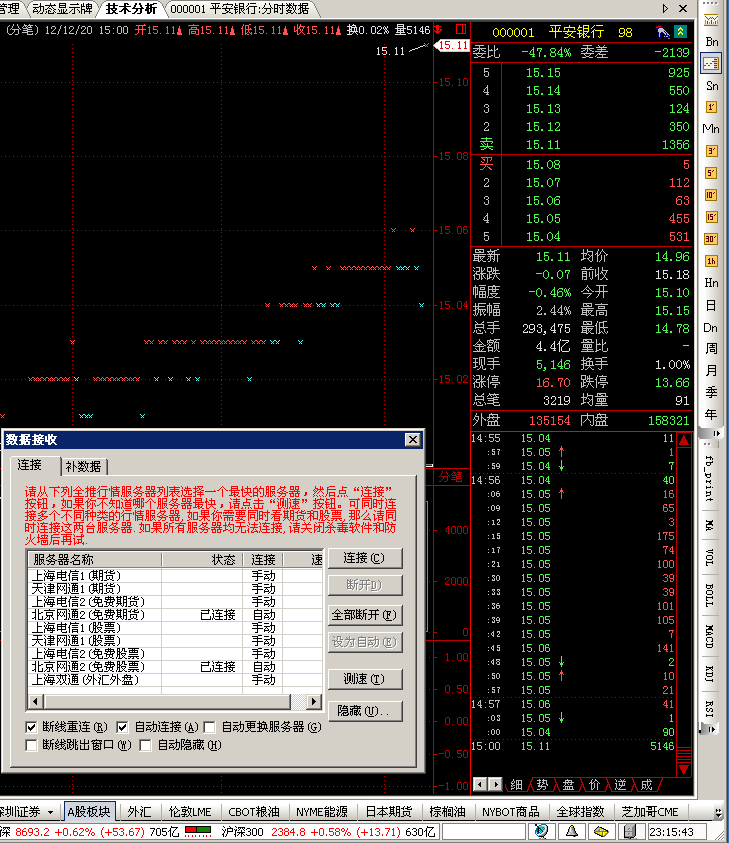Switch to the 补数据 tab

tap(84, 466)
